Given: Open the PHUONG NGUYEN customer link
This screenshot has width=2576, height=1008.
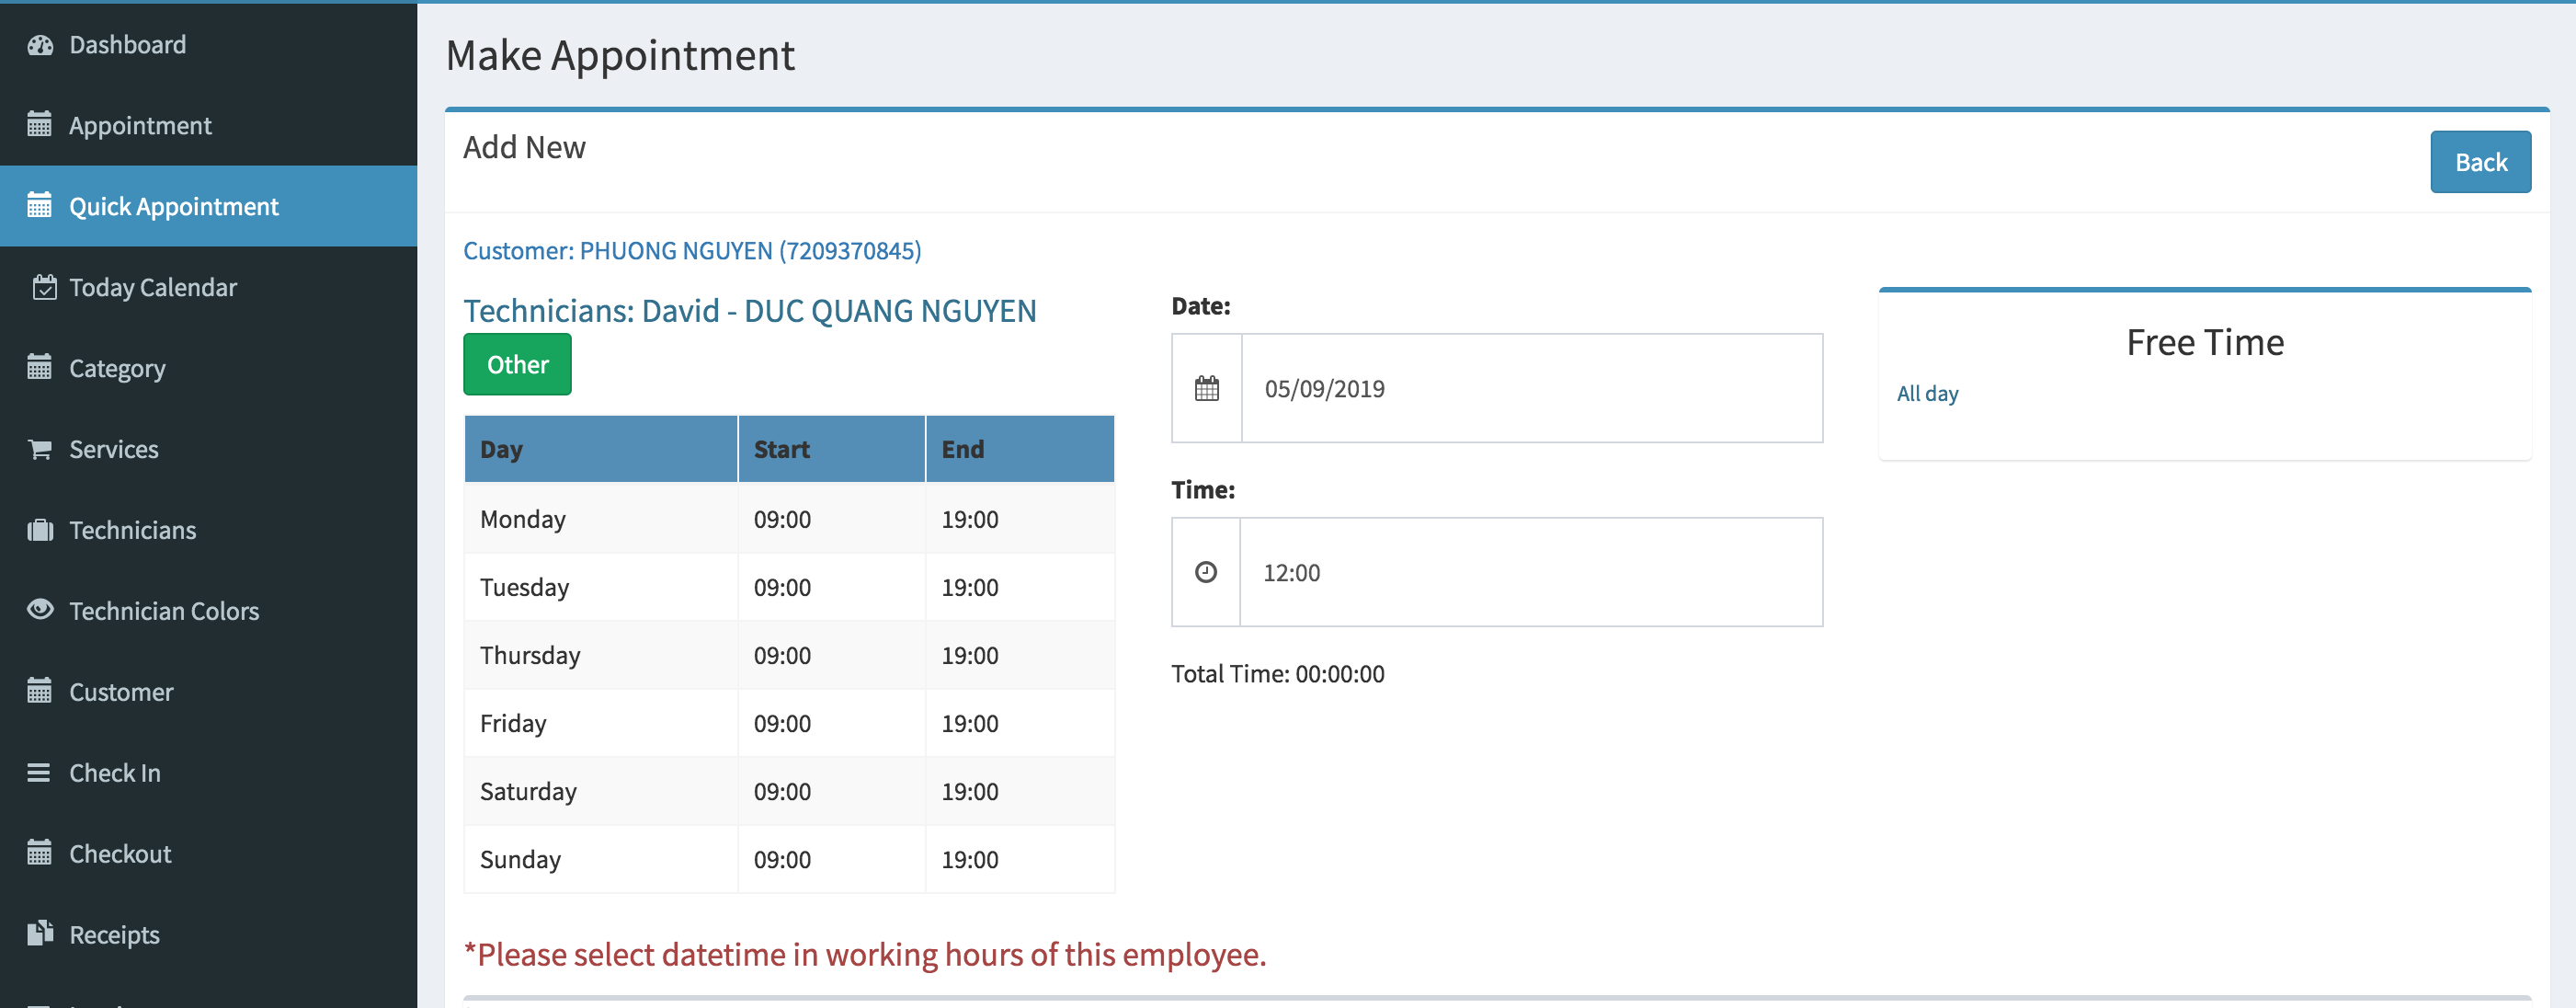Looking at the screenshot, I should coord(692,250).
